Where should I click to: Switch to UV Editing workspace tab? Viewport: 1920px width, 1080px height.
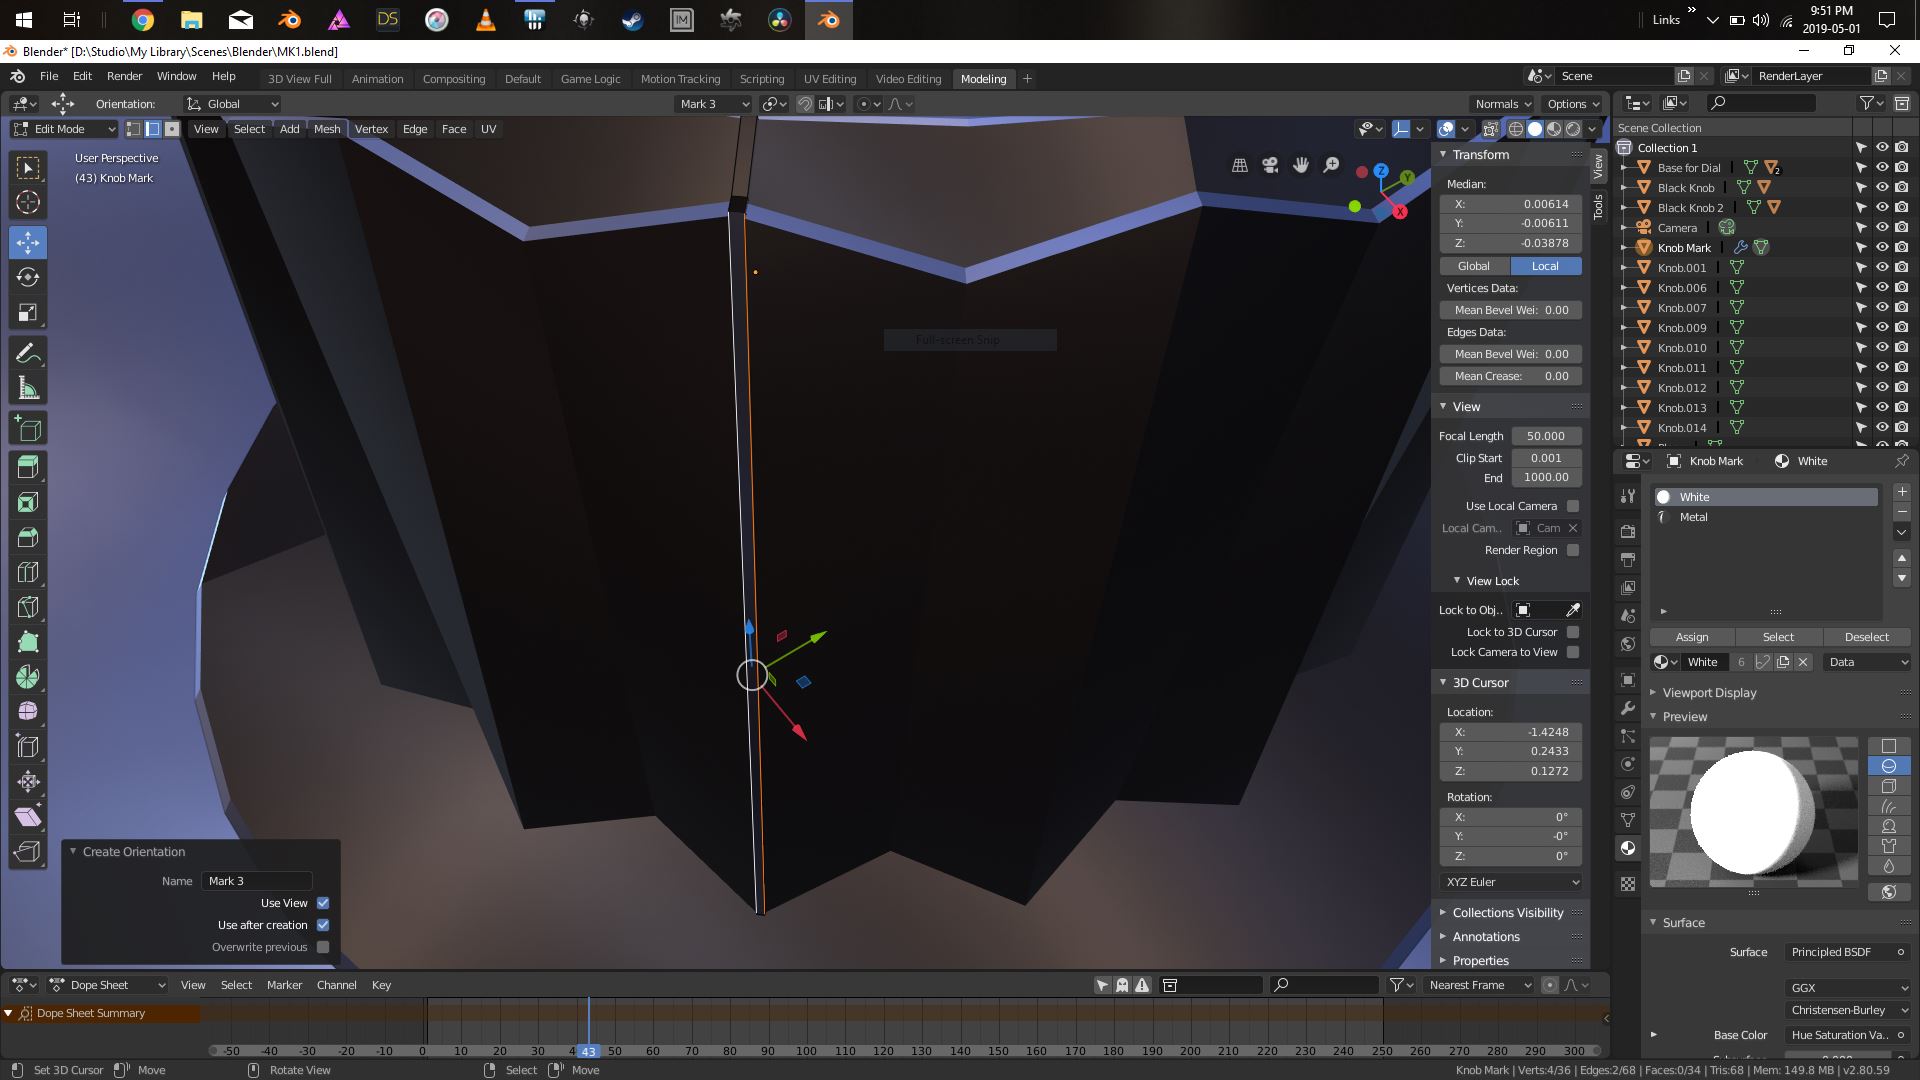click(830, 79)
